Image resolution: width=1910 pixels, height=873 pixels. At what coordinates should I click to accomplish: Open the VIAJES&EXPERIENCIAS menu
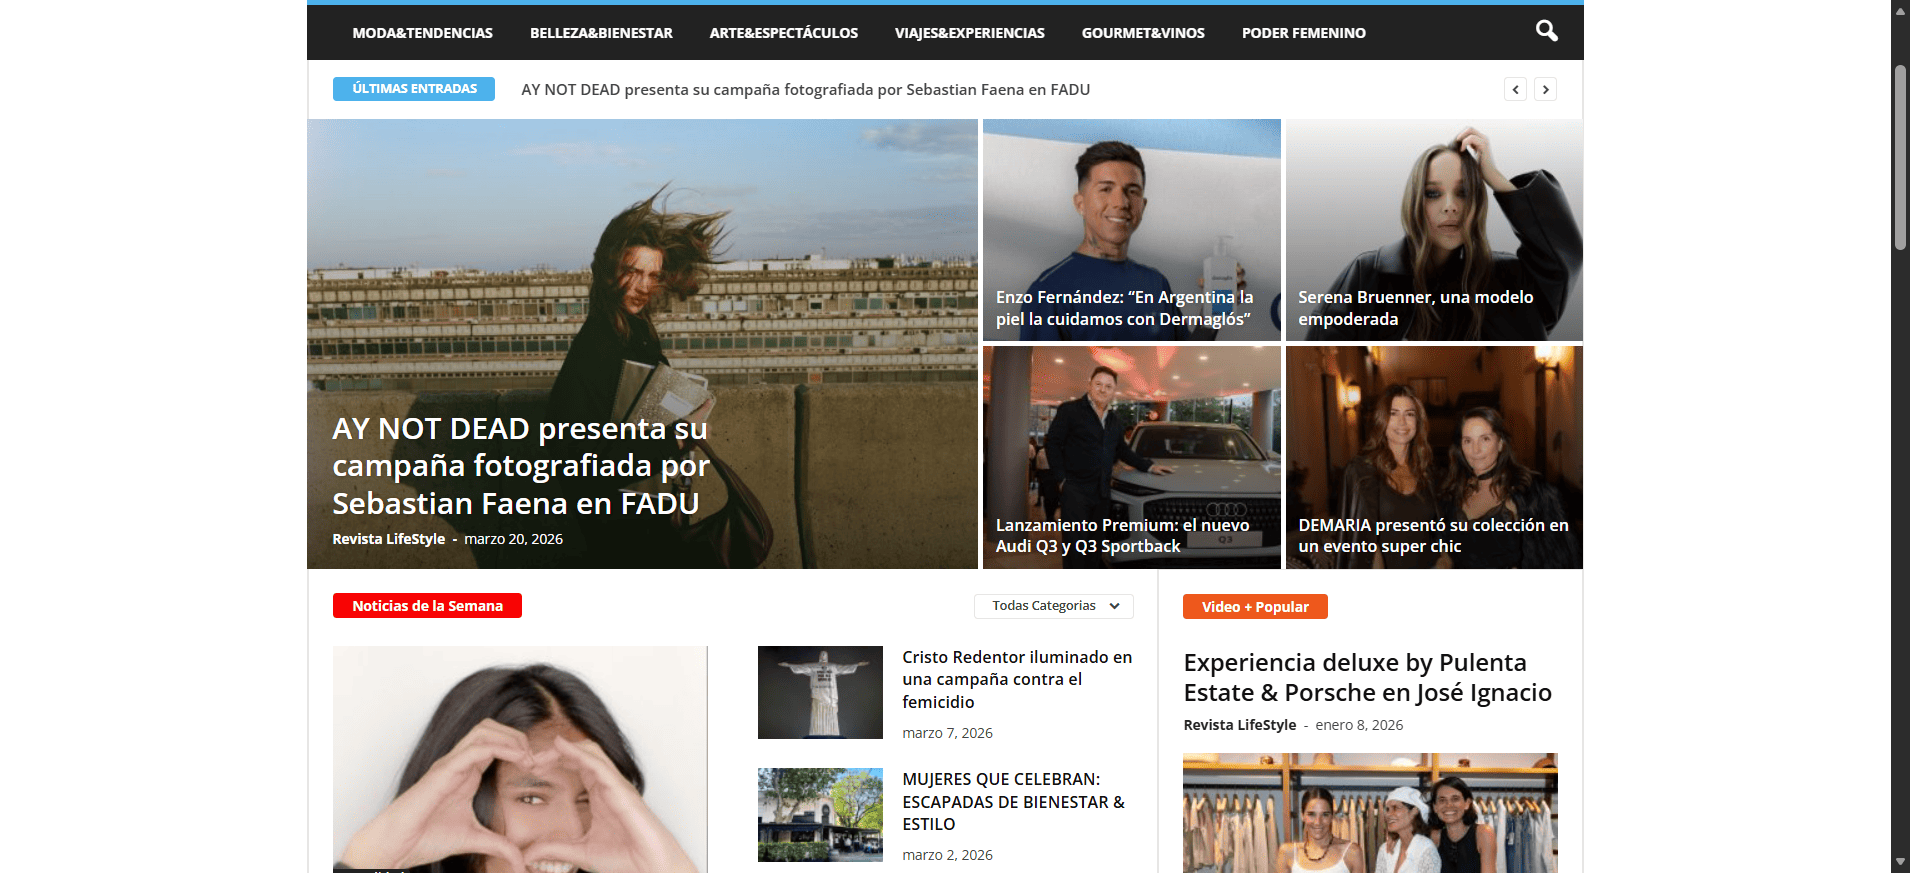pos(969,33)
